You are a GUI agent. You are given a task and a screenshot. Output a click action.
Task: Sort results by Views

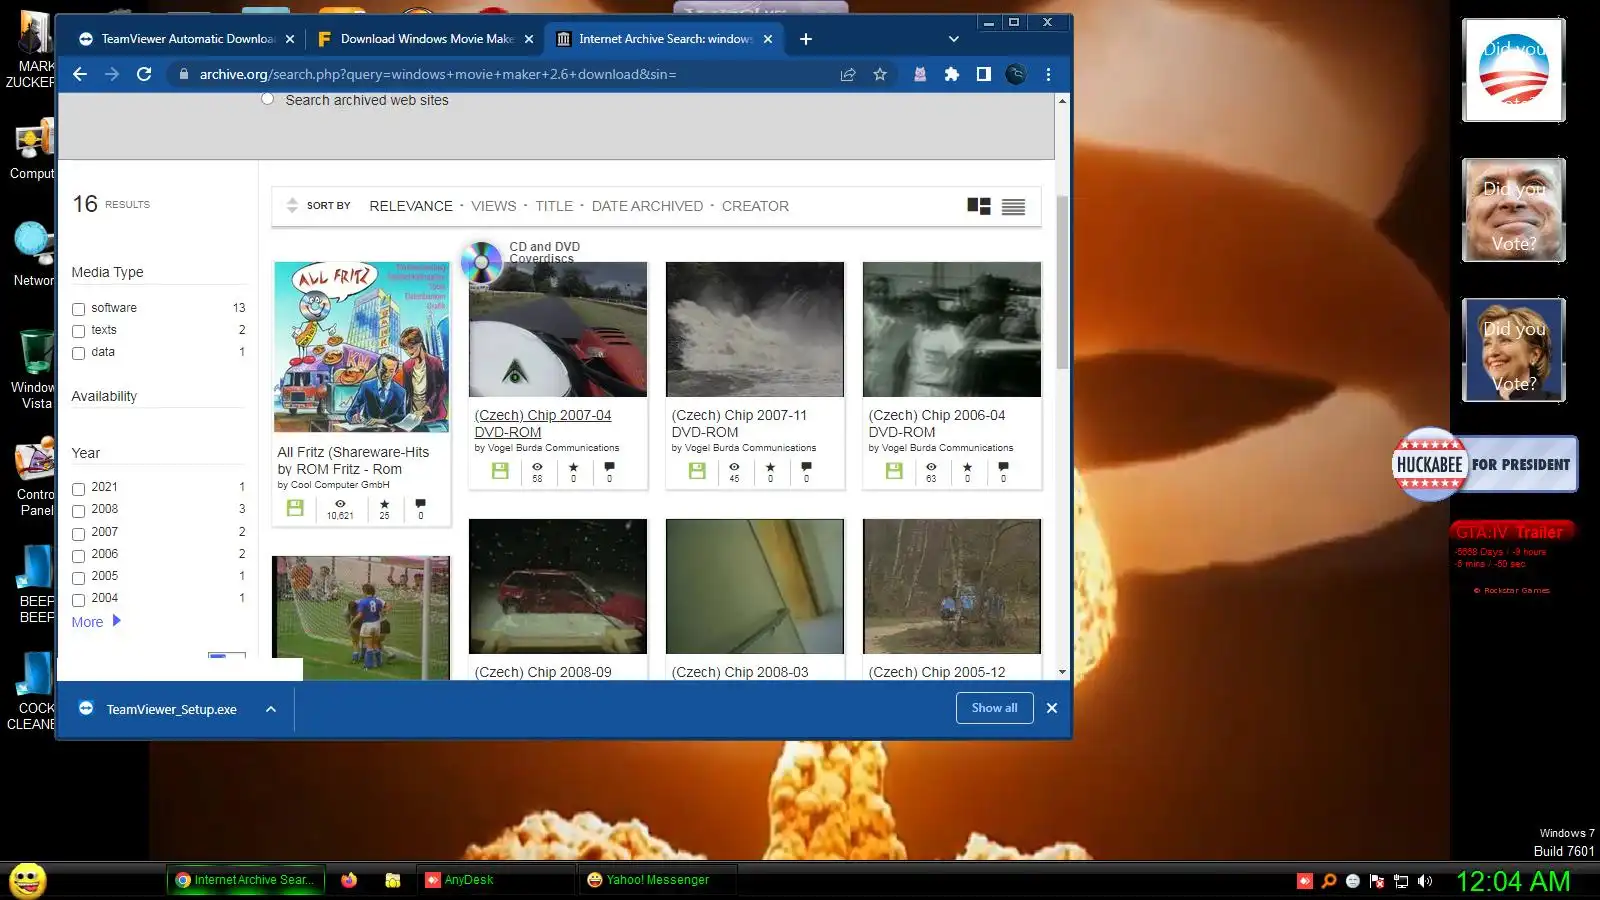tap(494, 206)
